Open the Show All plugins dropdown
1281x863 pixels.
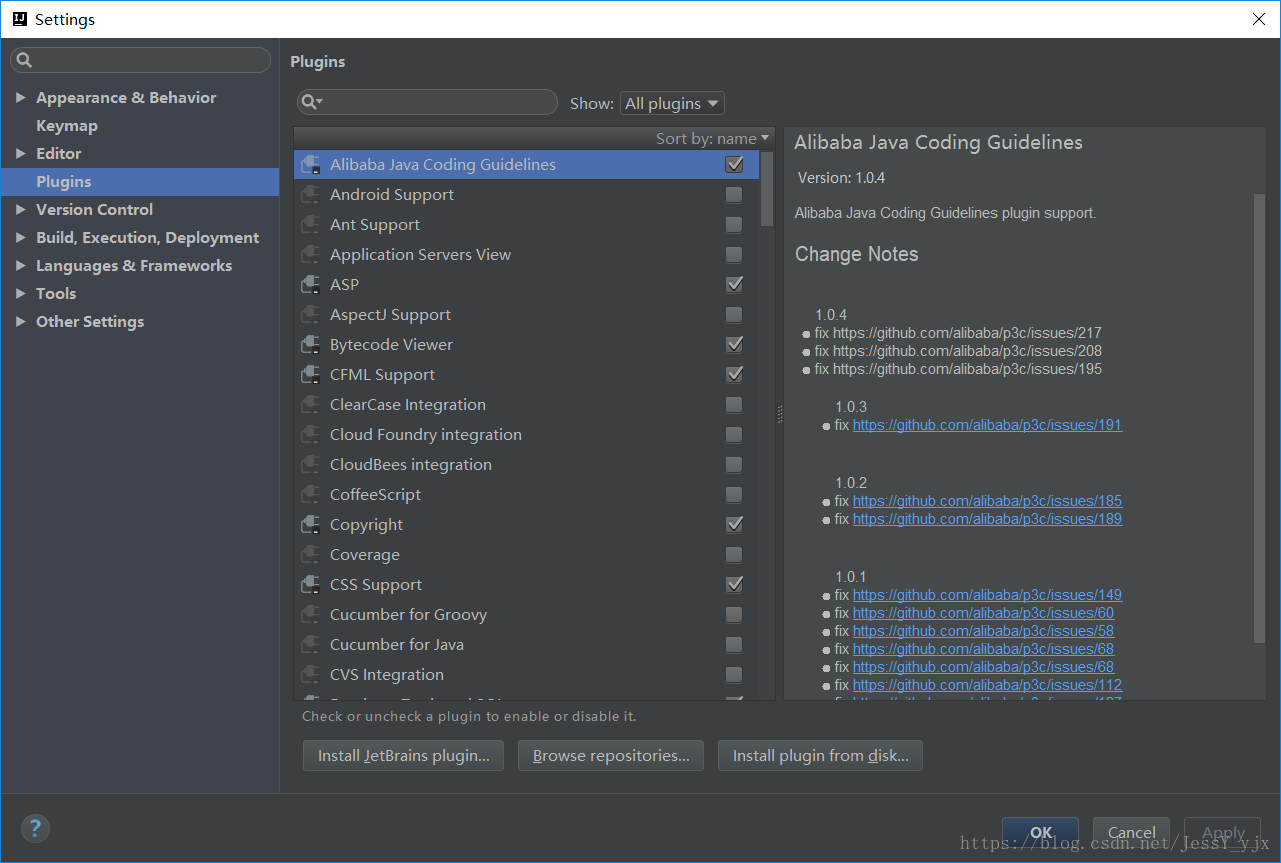(672, 103)
